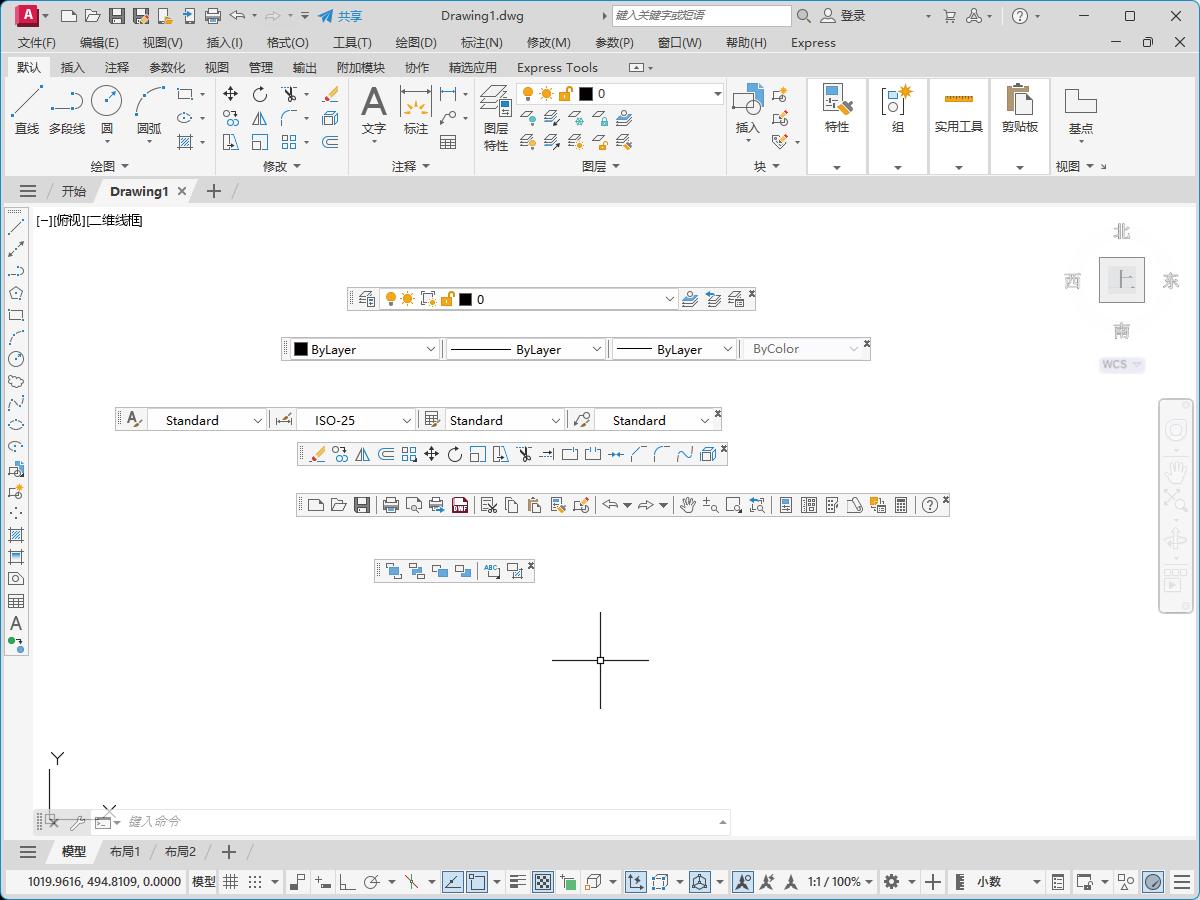Open the 格式(O) menu

287,43
